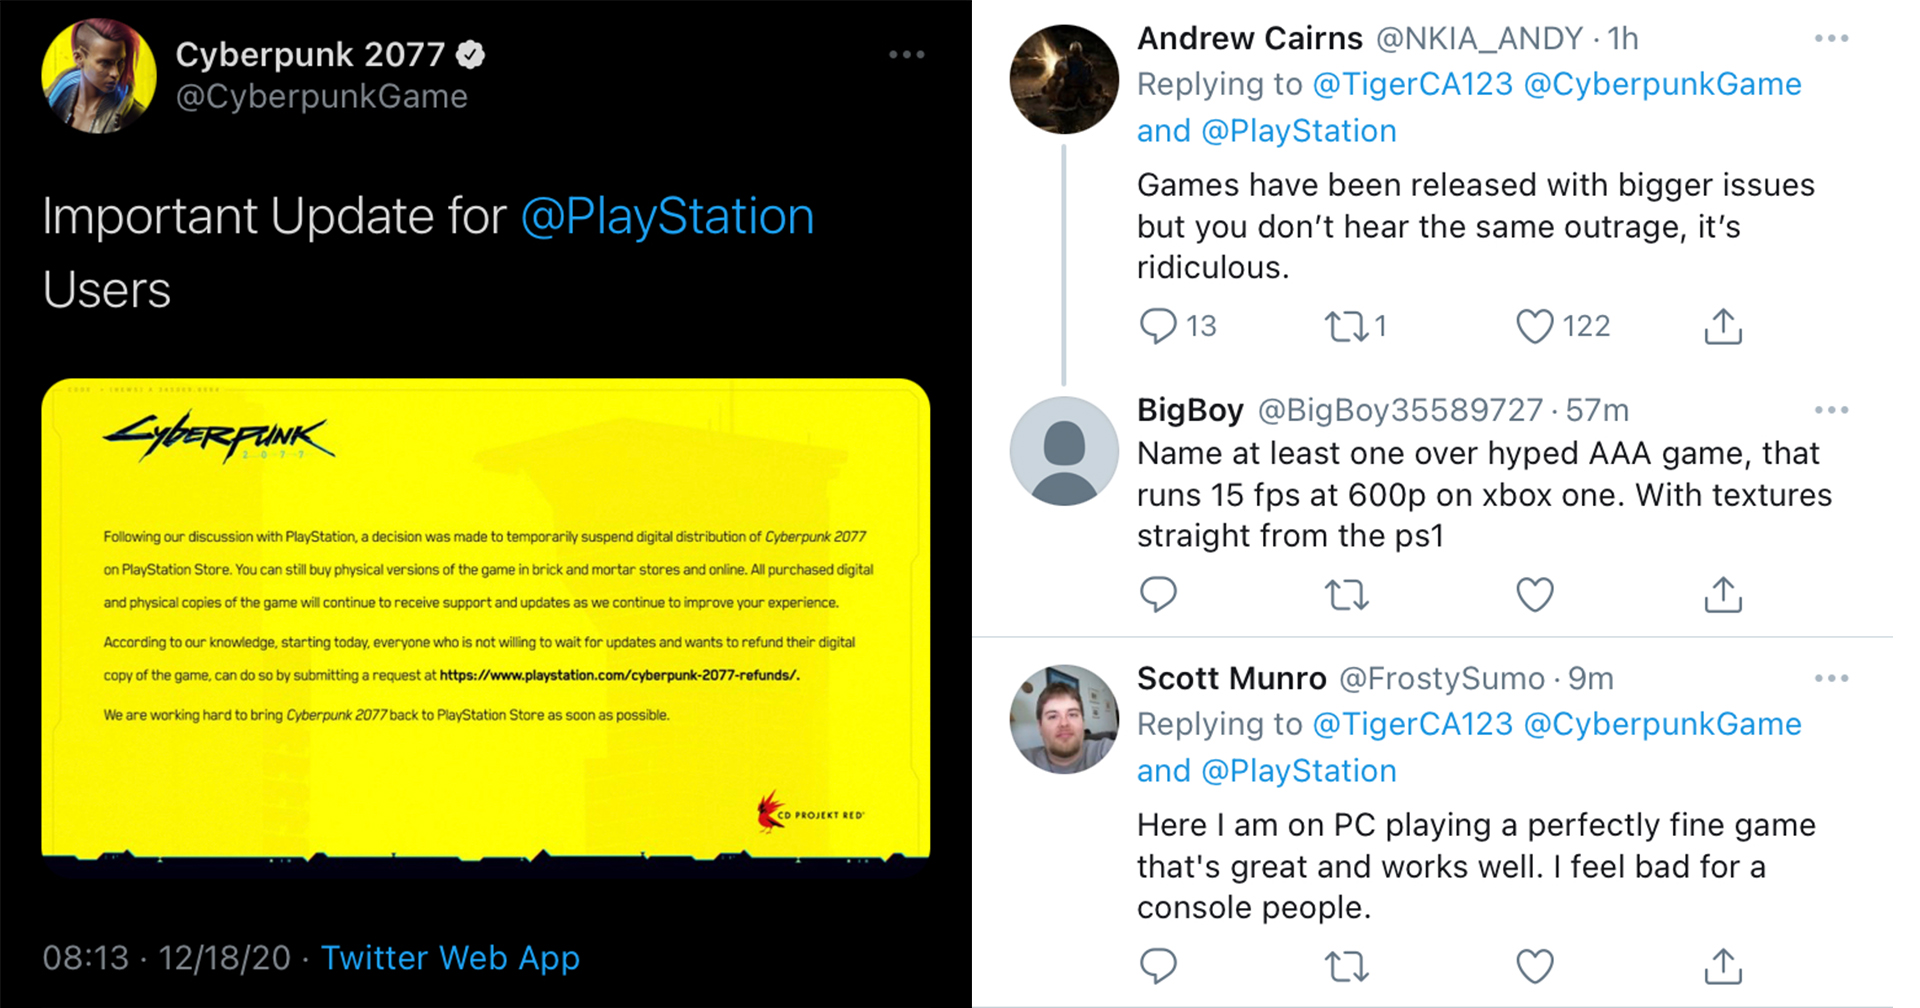Reply to Andrew Cairns' tweet
Viewport: 1920px width, 1008px height.
(1158, 326)
